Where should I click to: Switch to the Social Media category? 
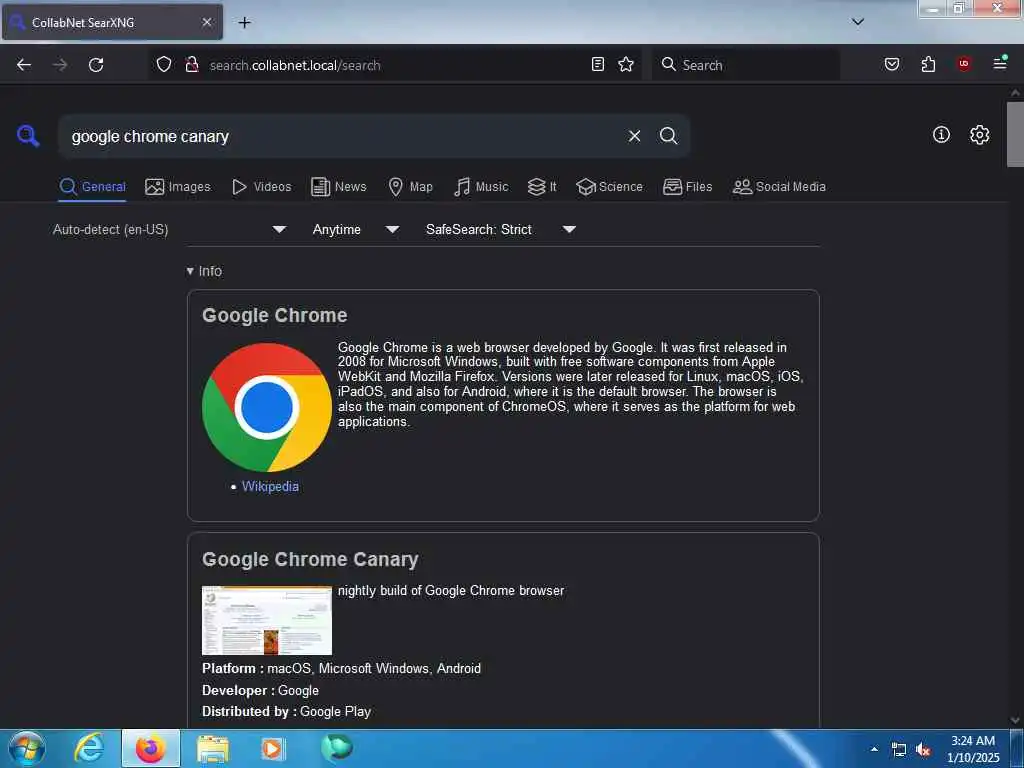pos(779,187)
